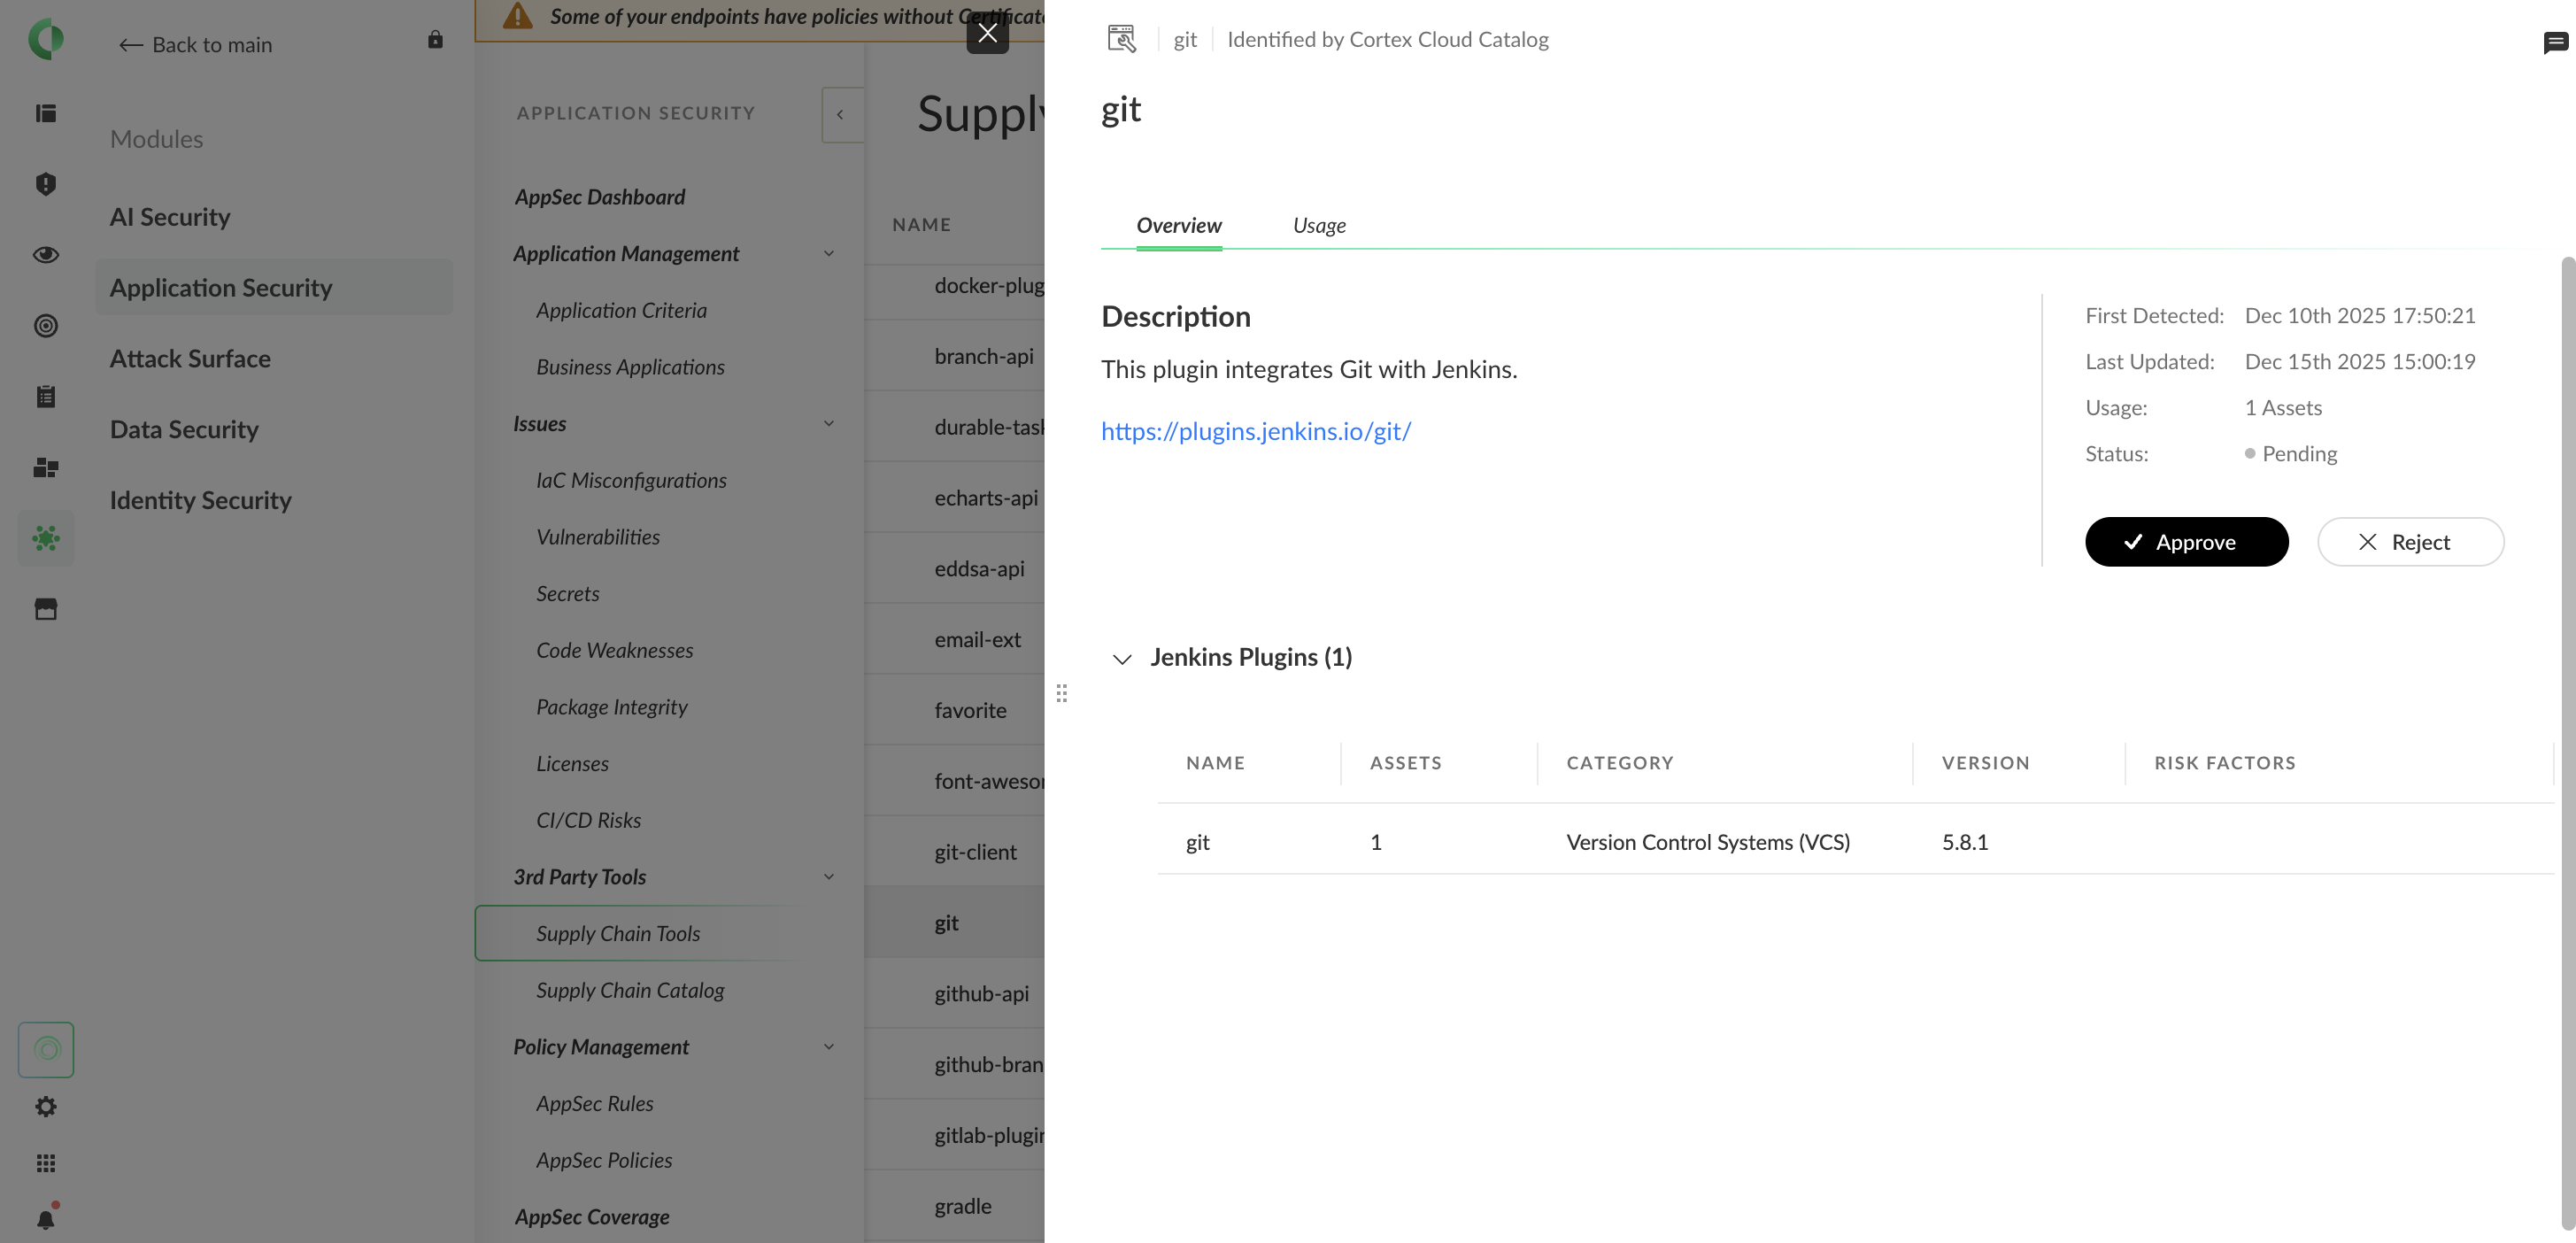Viewport: 2576px width, 1243px height.
Task: Open the plugins.jenkins.io git link
Action: coord(1255,431)
